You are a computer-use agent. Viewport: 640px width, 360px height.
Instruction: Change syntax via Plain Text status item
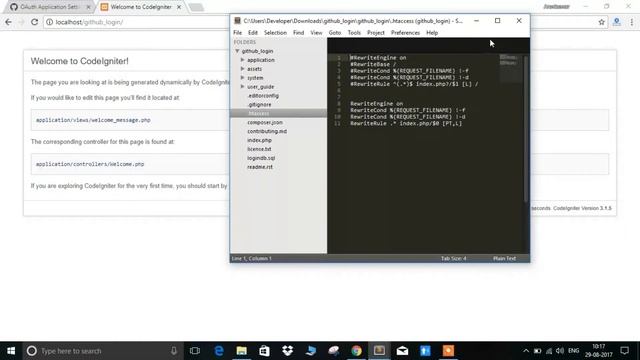click(x=504, y=258)
